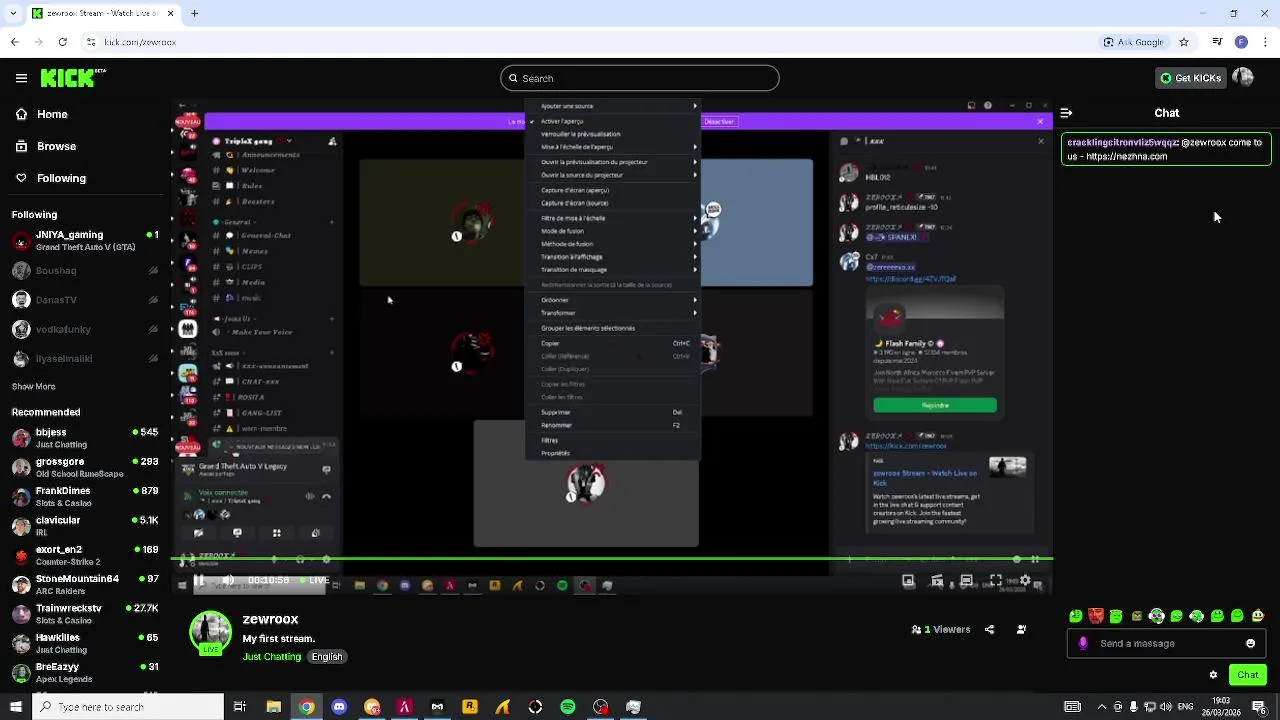Enter fullscreen on the video player
This screenshot has width=1280, height=720.
coord(995,580)
